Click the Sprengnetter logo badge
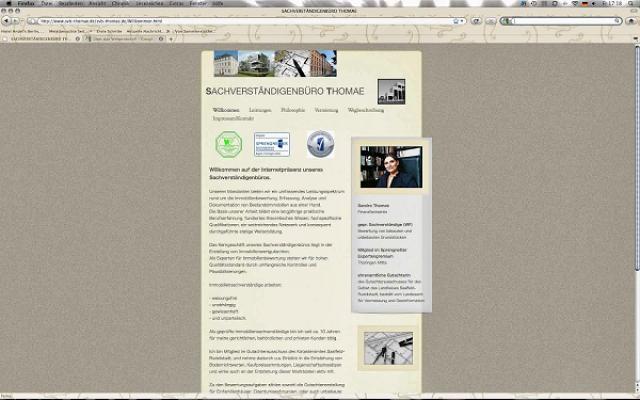The width and height of the screenshot is (640, 400). coord(271,144)
